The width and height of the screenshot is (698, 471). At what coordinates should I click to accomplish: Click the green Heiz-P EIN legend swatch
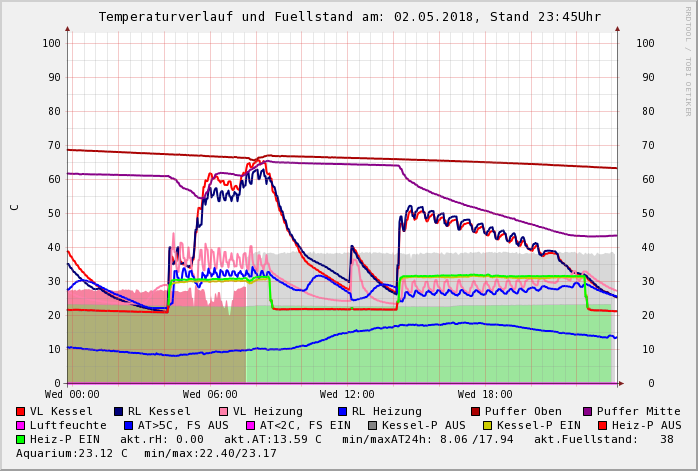coord(21,439)
